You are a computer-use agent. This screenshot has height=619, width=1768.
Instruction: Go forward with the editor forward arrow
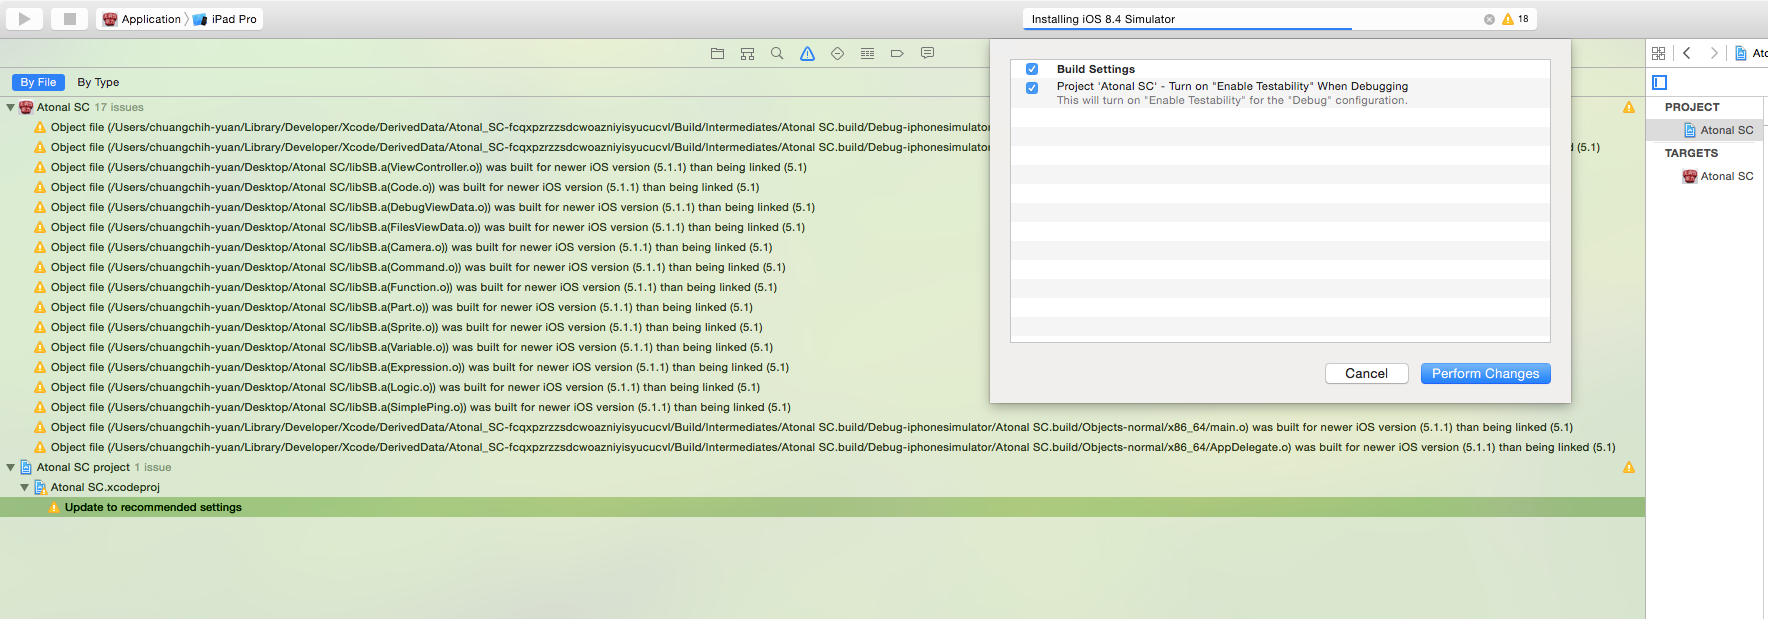tap(1714, 53)
